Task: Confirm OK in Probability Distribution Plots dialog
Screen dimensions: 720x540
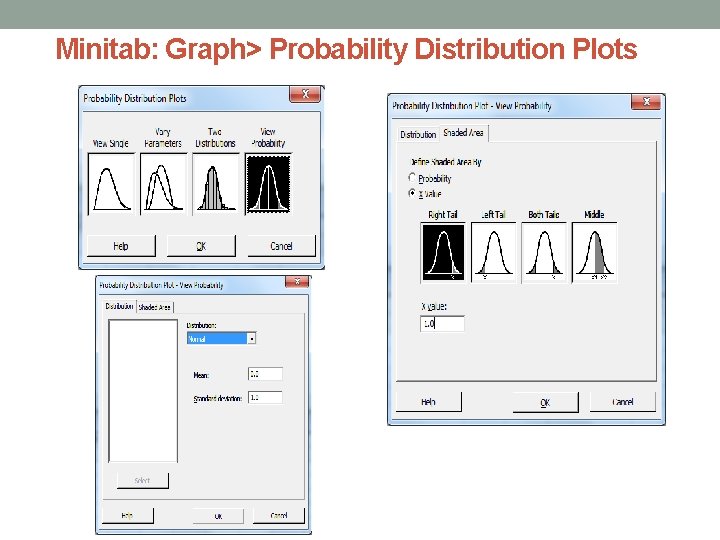Action: coord(201,246)
